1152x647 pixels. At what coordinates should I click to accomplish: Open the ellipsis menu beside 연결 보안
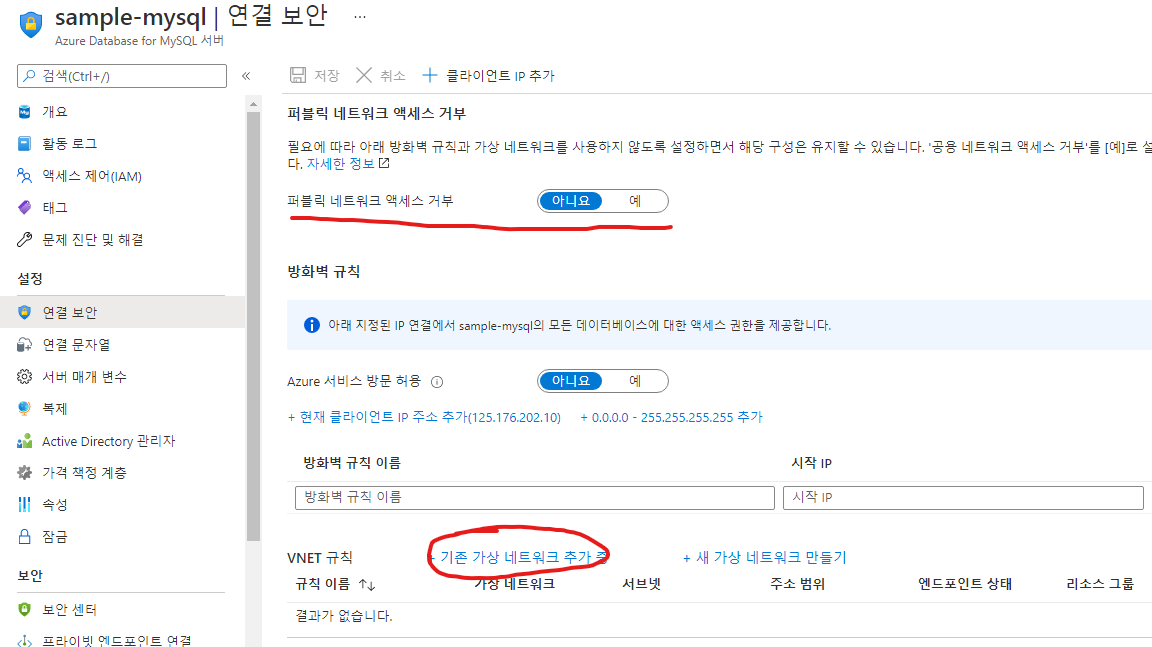tap(359, 16)
